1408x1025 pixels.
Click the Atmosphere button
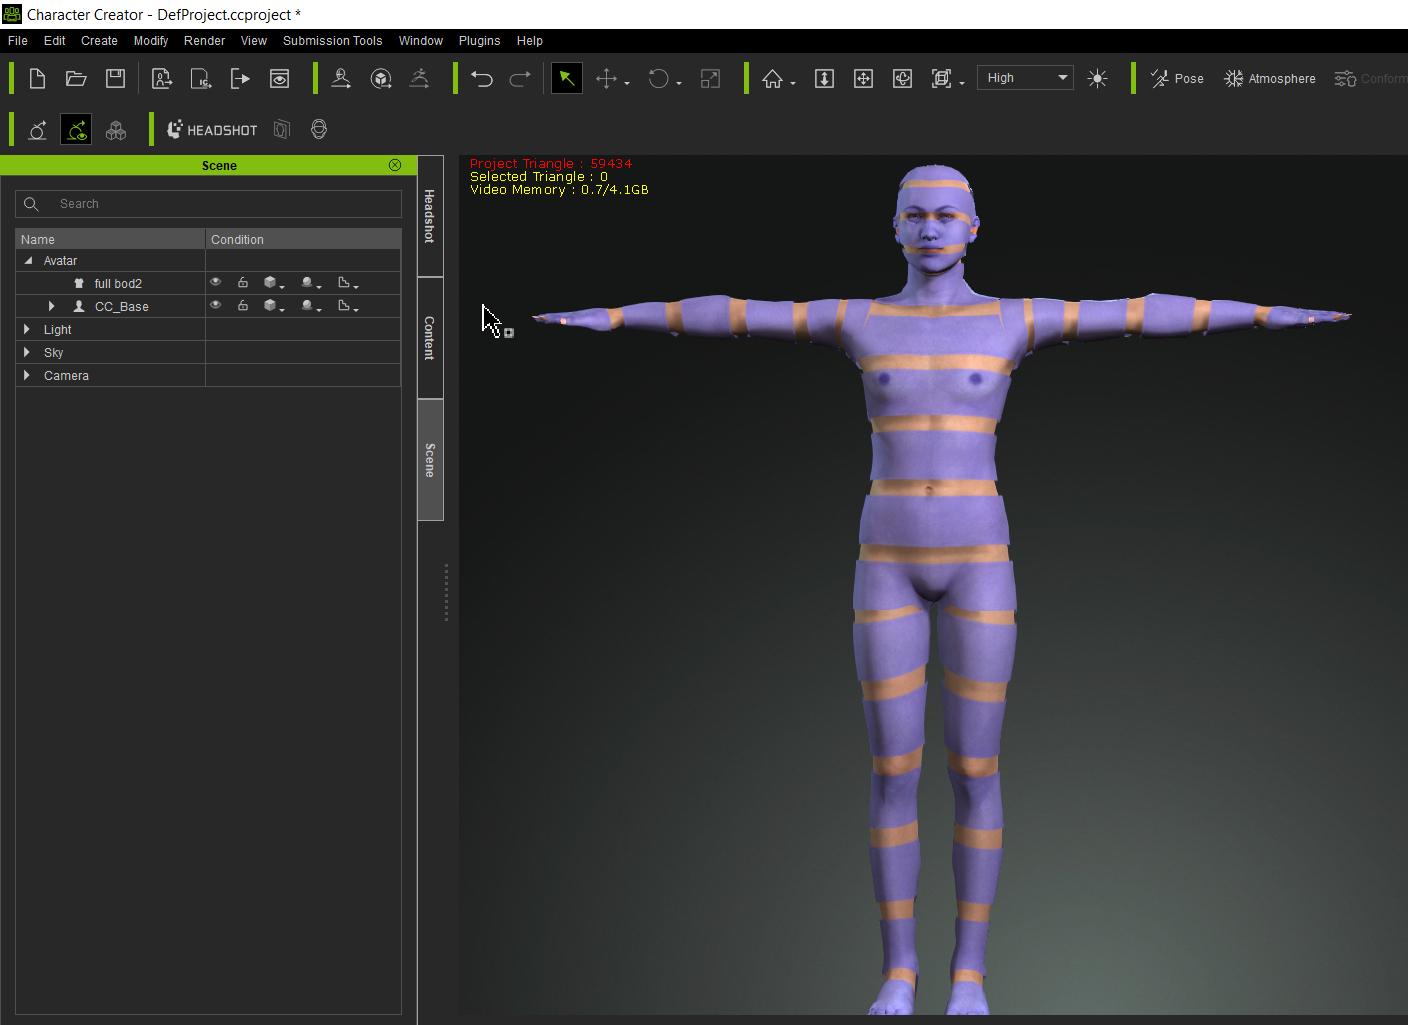pyautogui.click(x=1270, y=79)
